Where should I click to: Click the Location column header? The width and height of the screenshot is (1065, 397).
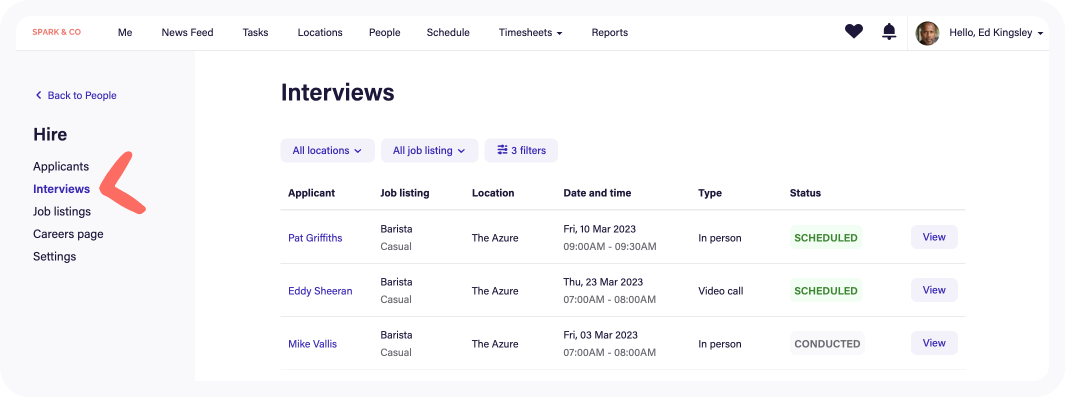coord(493,193)
